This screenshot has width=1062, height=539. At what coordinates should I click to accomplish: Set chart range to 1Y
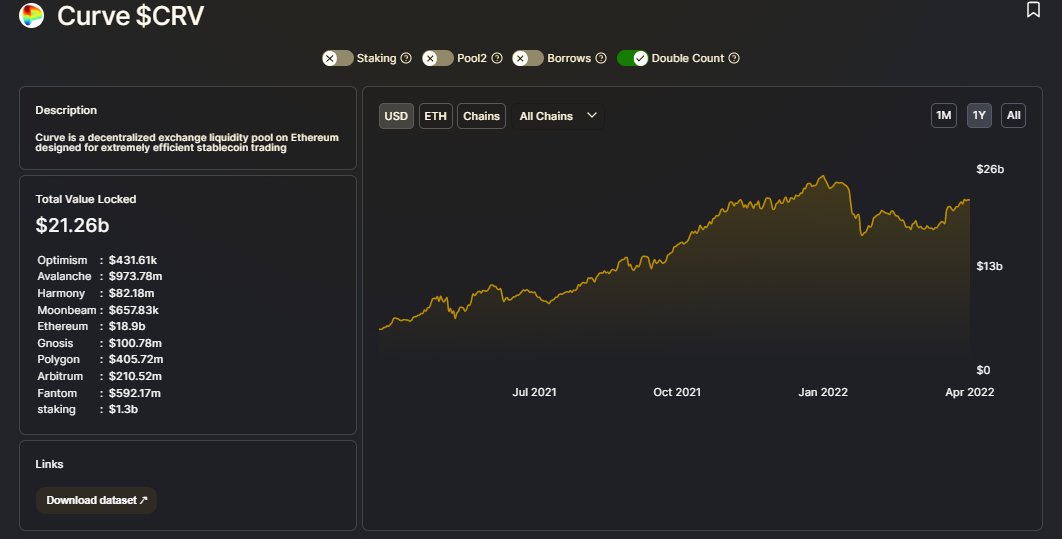pyautogui.click(x=979, y=115)
